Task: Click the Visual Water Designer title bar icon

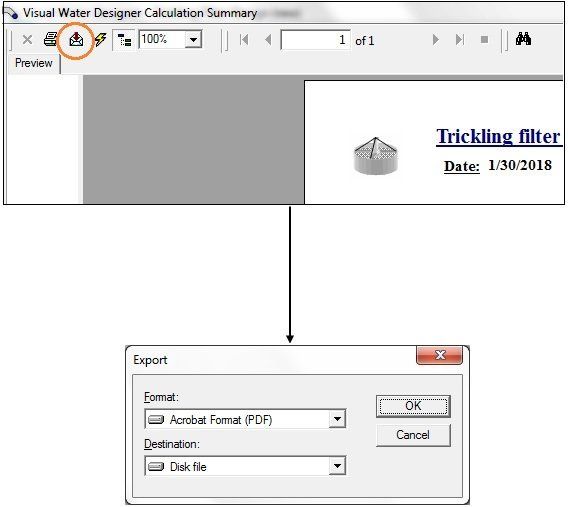Action: (x=11, y=13)
